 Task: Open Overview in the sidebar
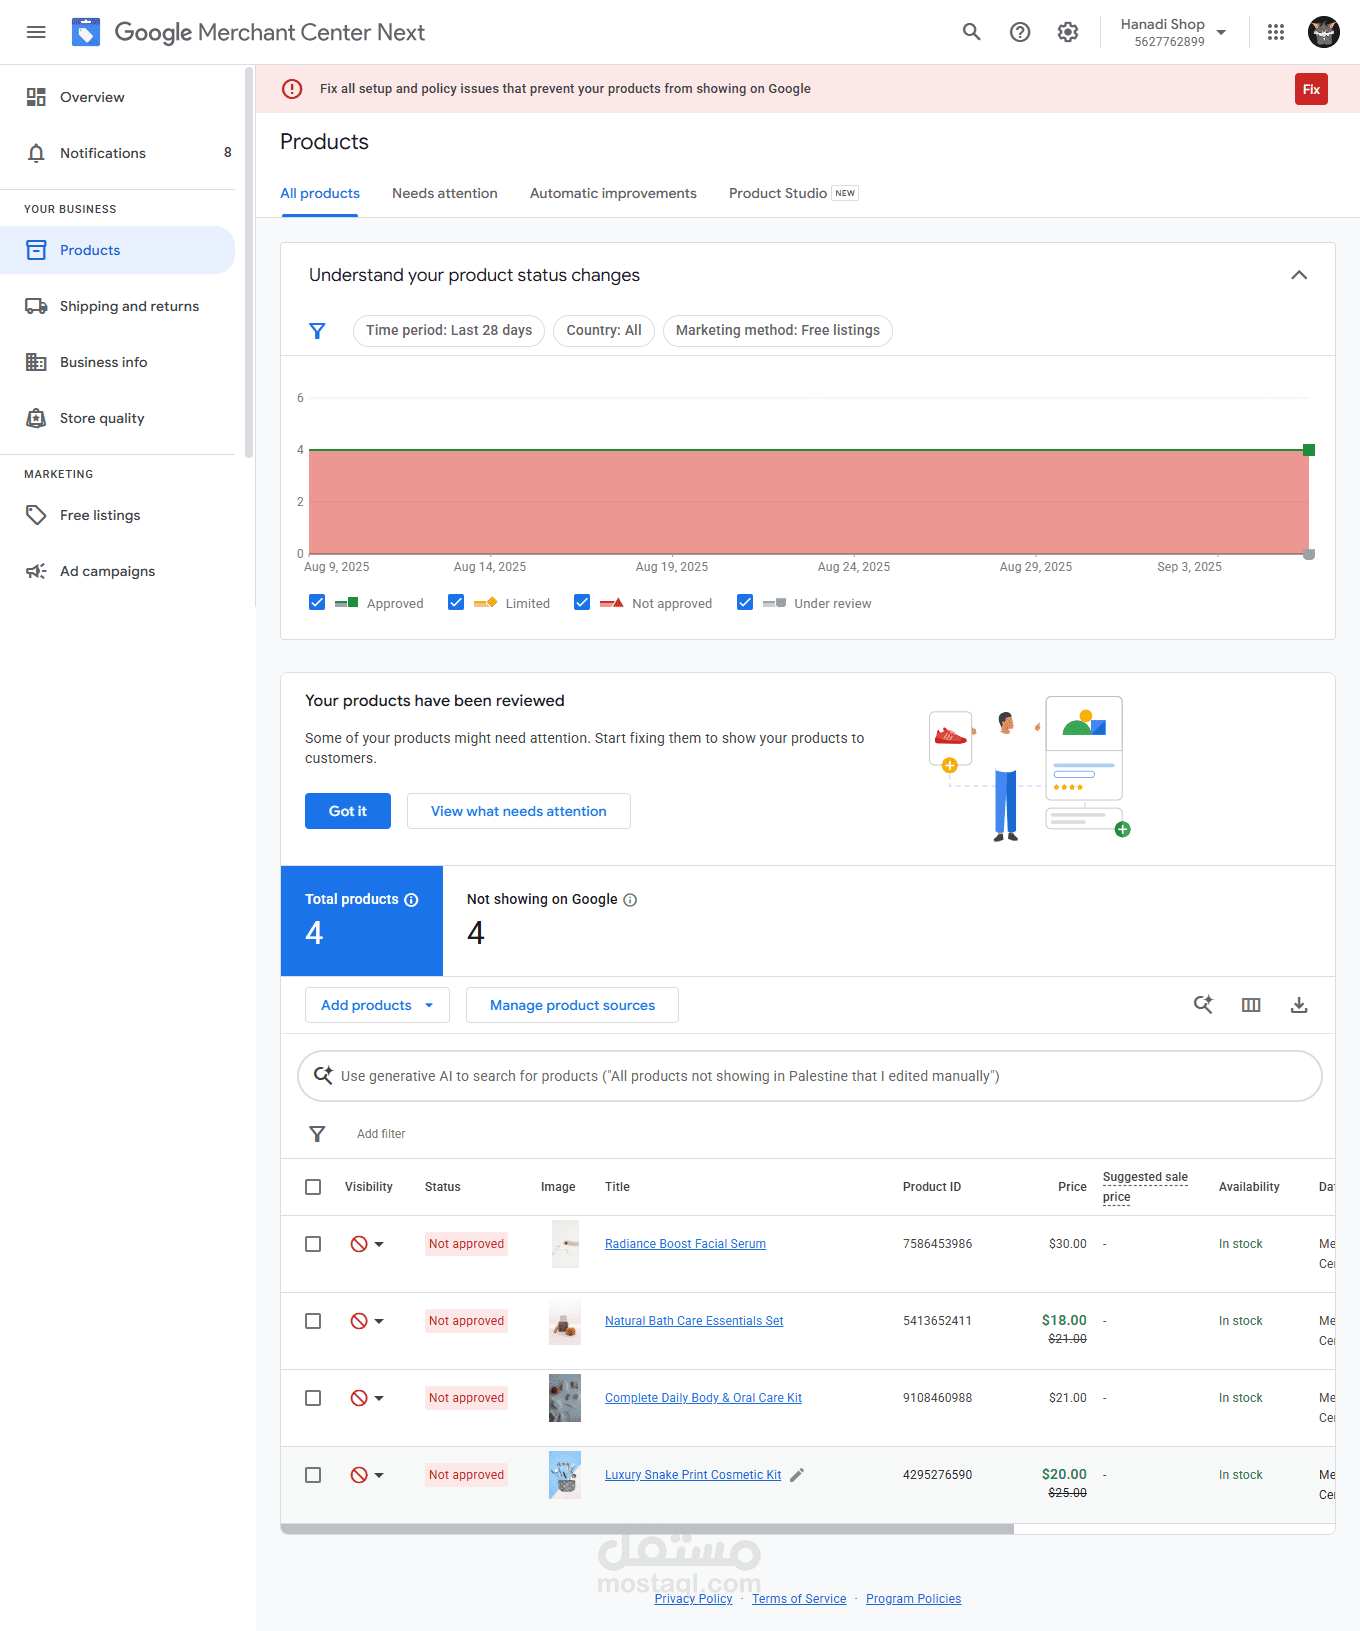(118, 97)
